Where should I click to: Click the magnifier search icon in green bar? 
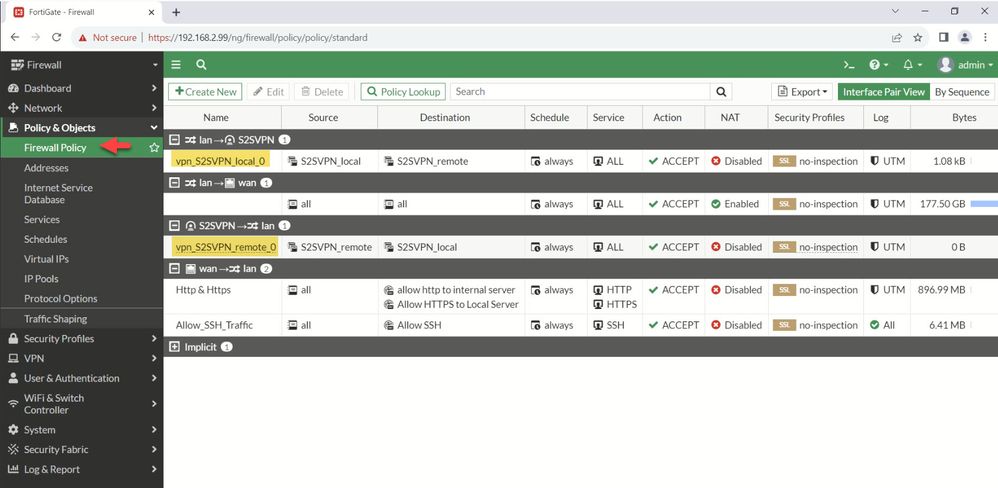(x=201, y=65)
